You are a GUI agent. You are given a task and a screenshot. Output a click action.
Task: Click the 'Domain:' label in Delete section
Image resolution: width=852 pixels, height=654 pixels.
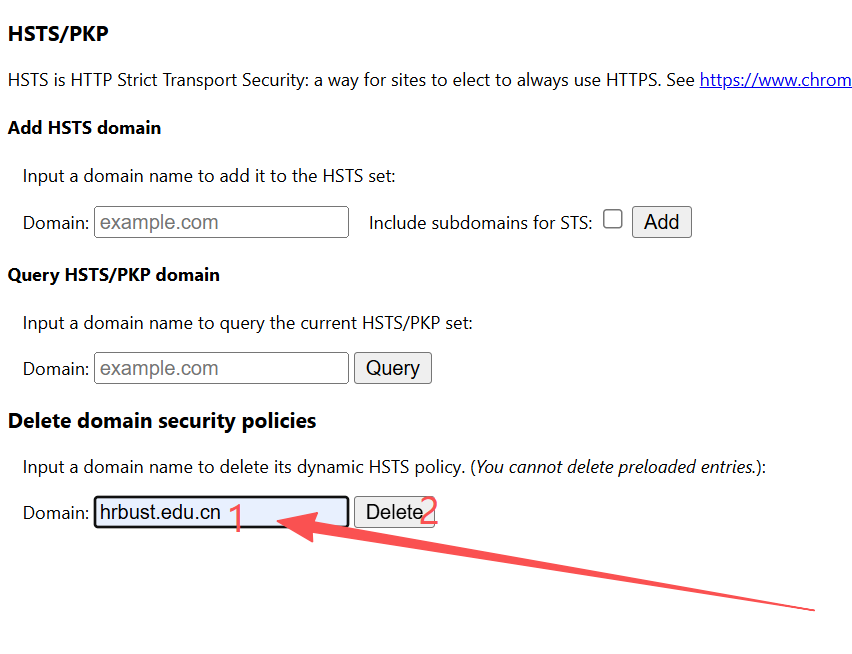(x=56, y=513)
